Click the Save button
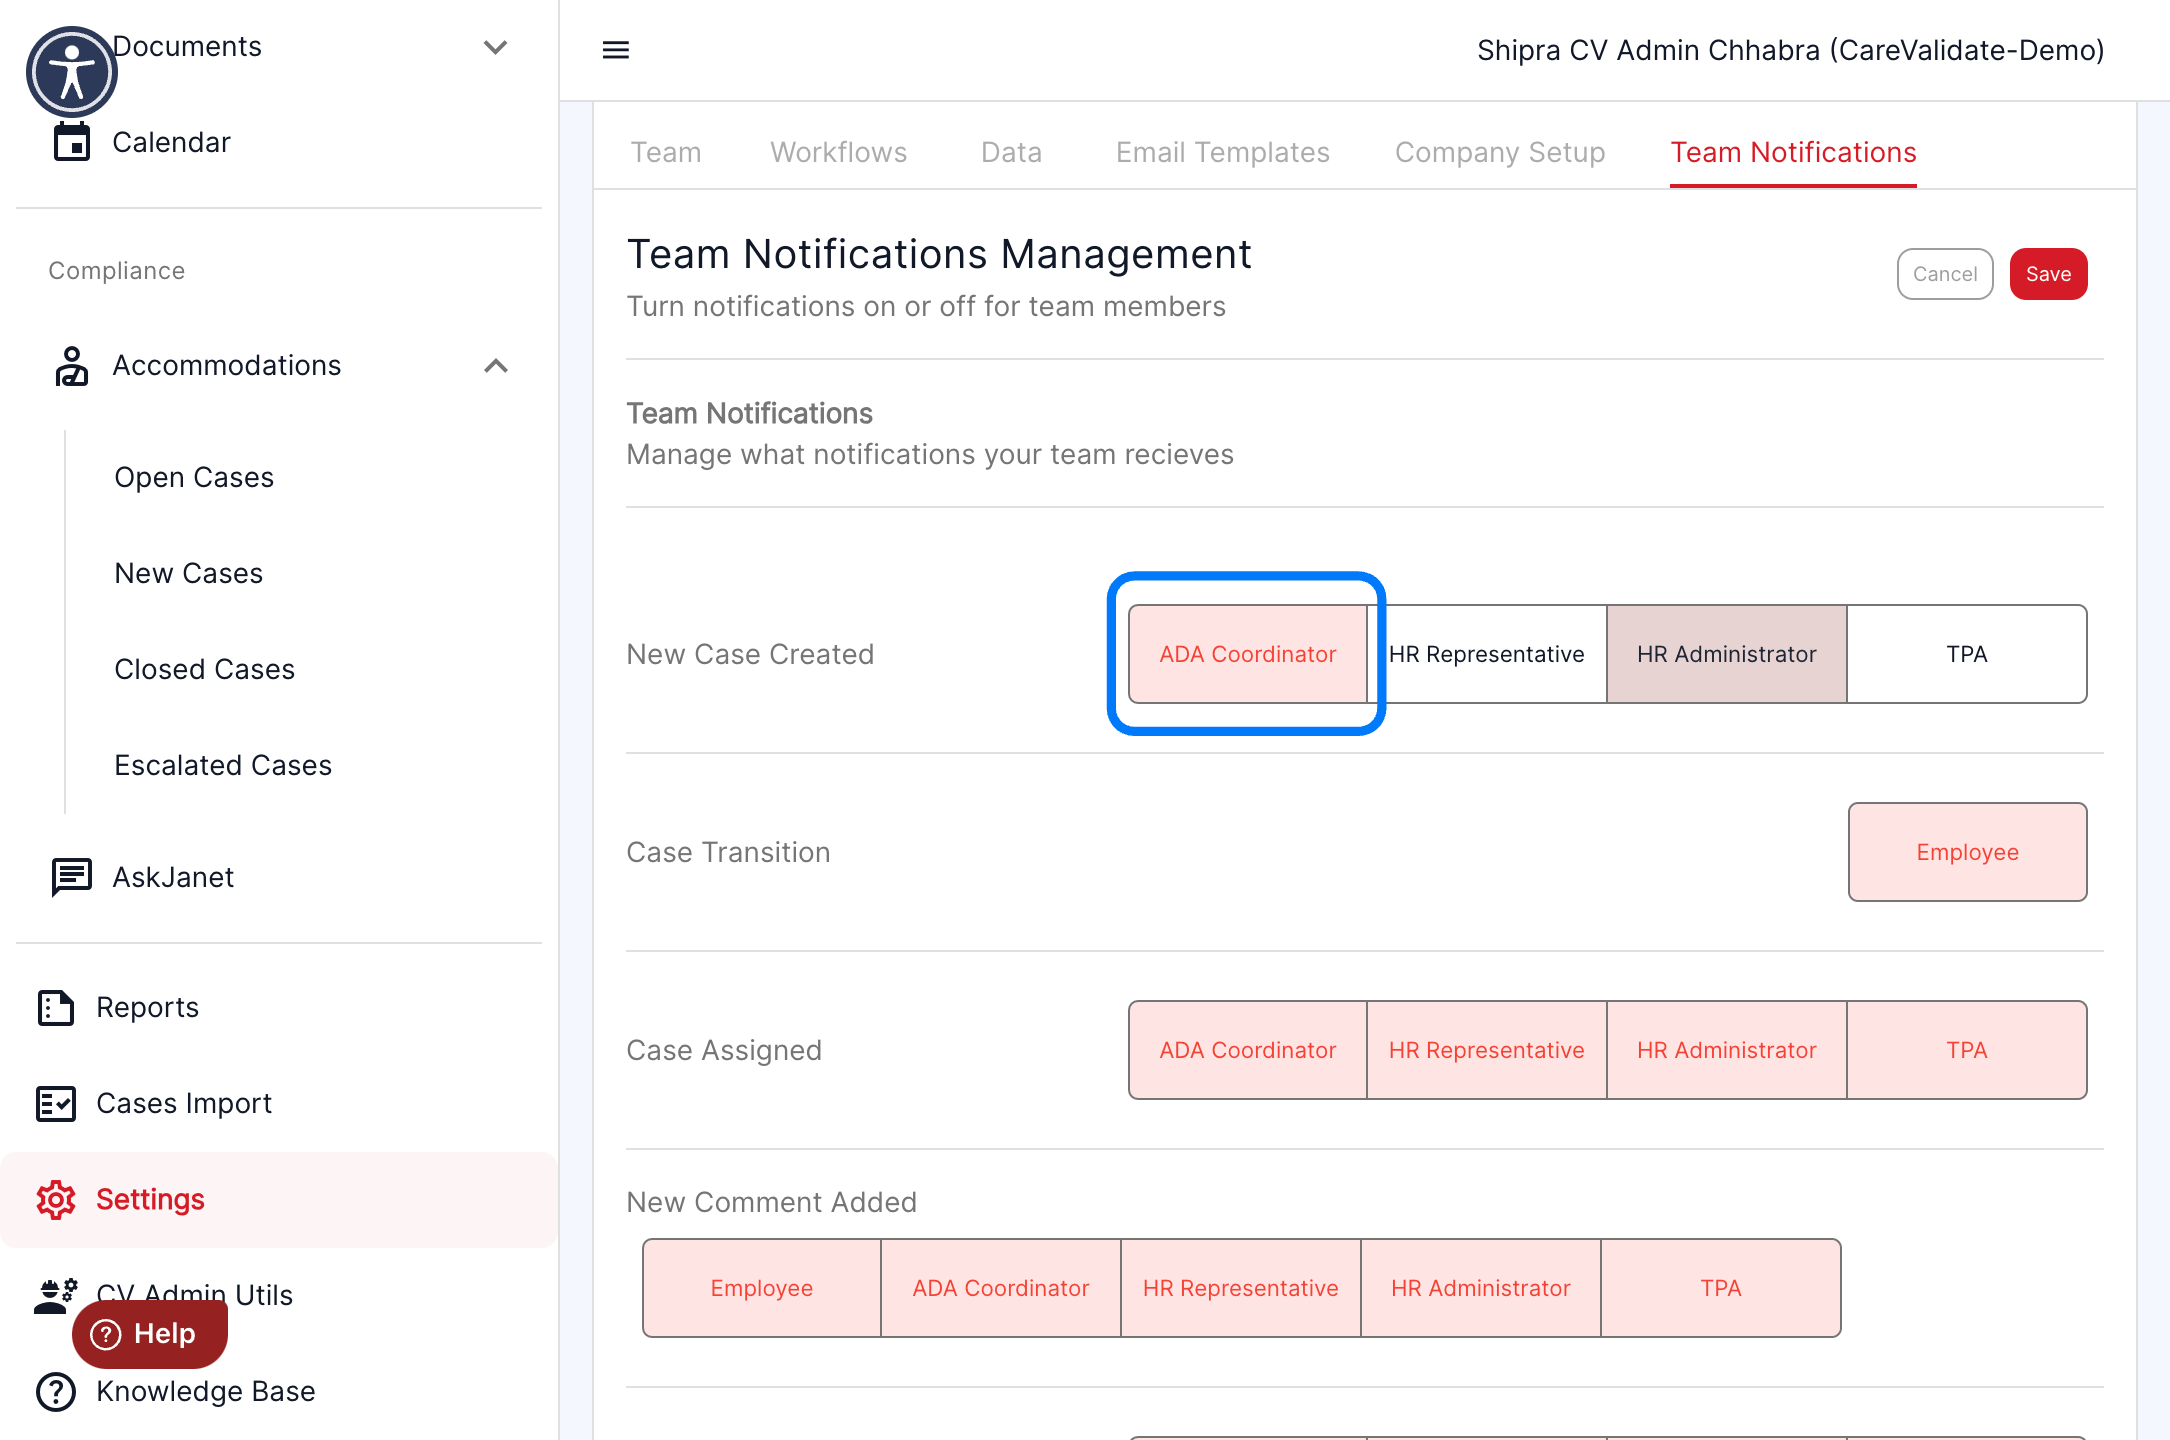 point(2049,274)
